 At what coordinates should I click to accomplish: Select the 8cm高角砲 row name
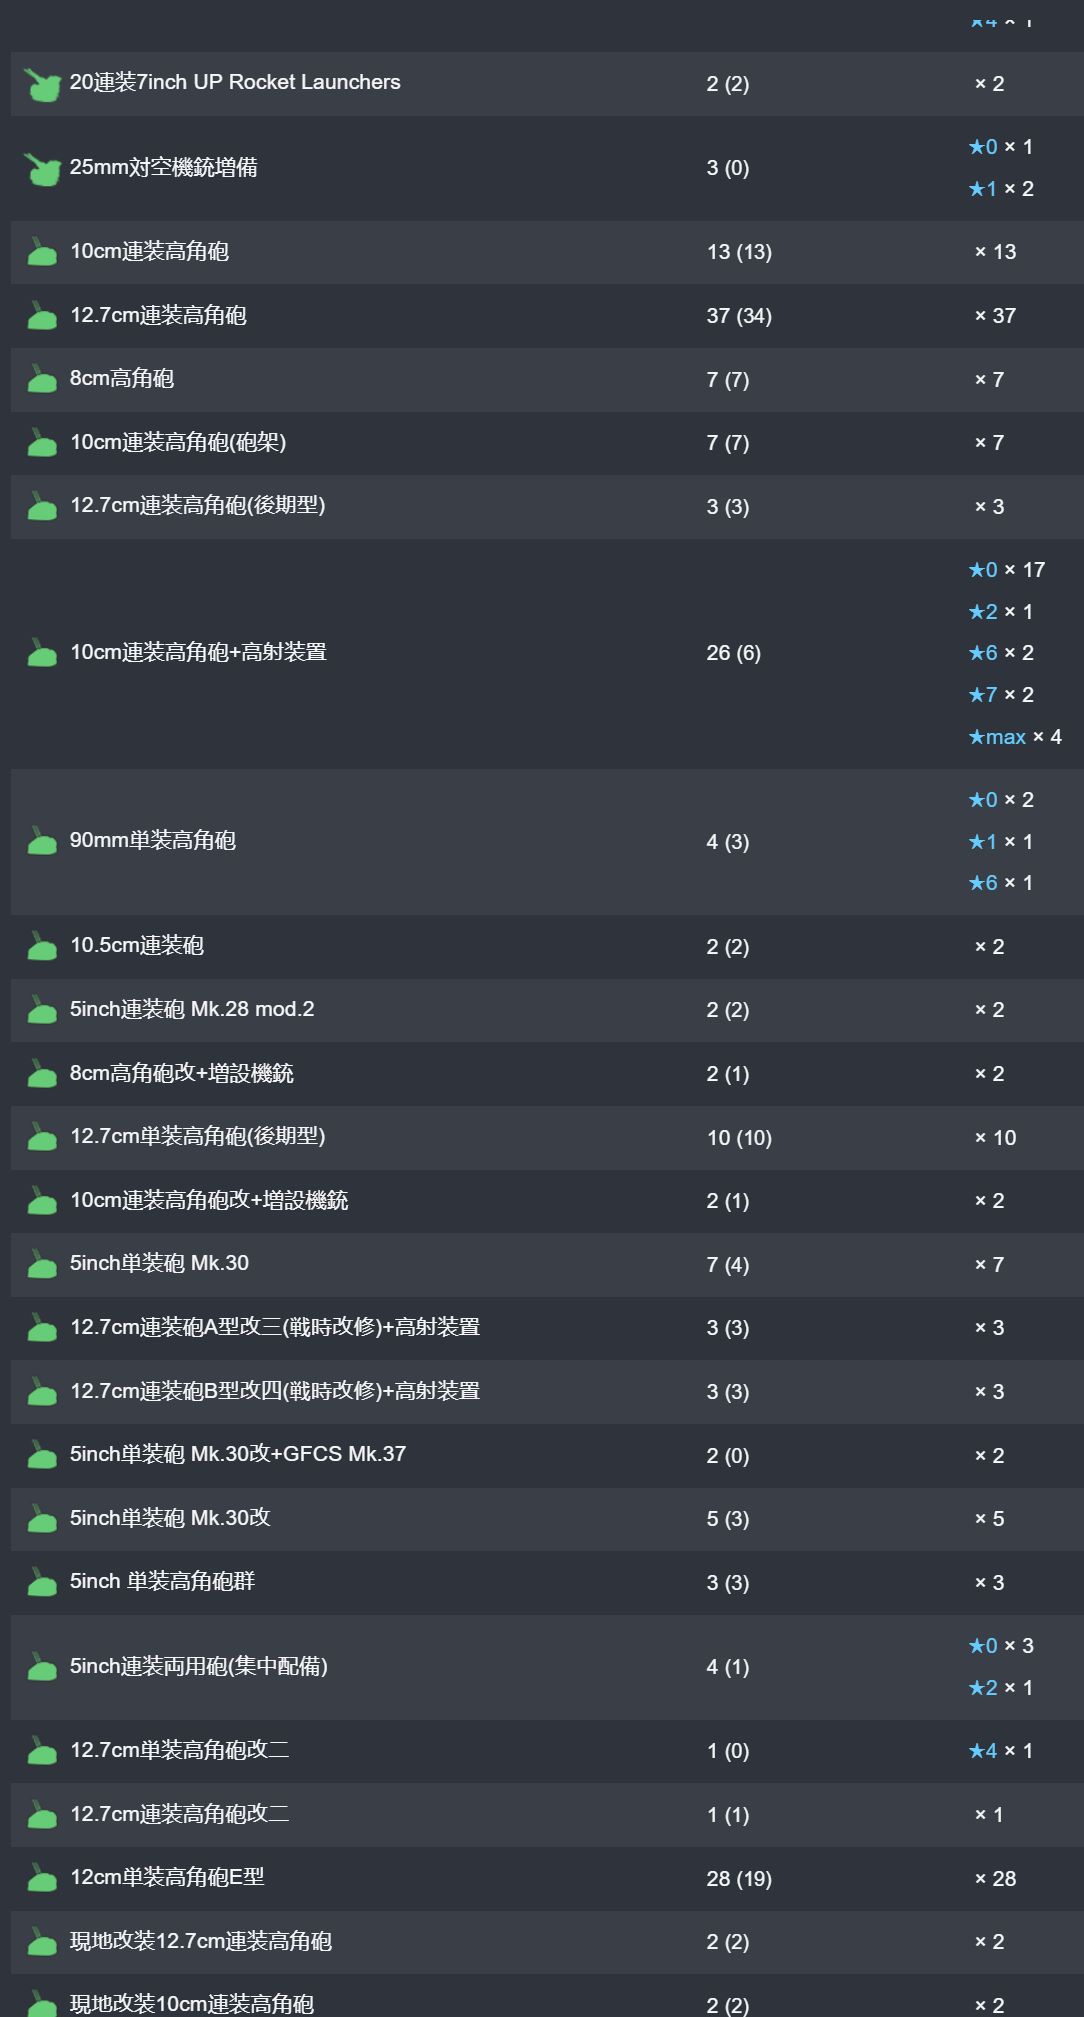[122, 378]
